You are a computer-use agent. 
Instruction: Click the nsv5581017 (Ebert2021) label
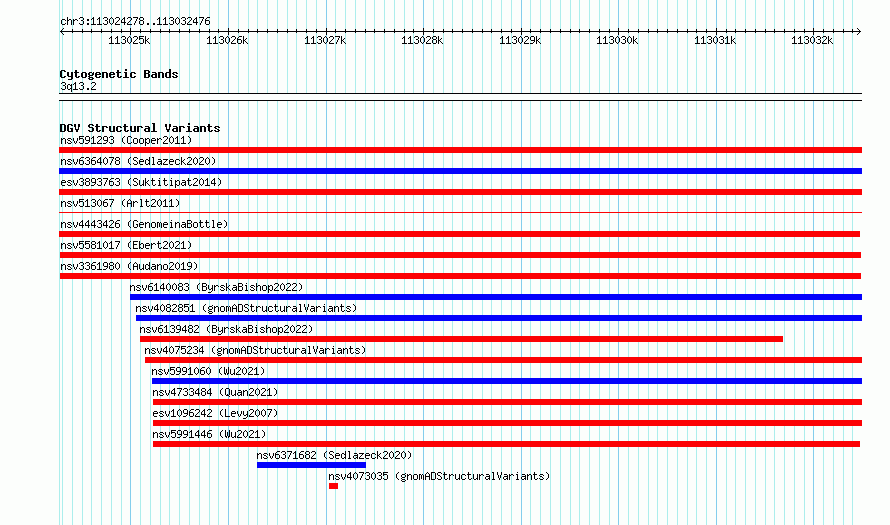click(126, 245)
